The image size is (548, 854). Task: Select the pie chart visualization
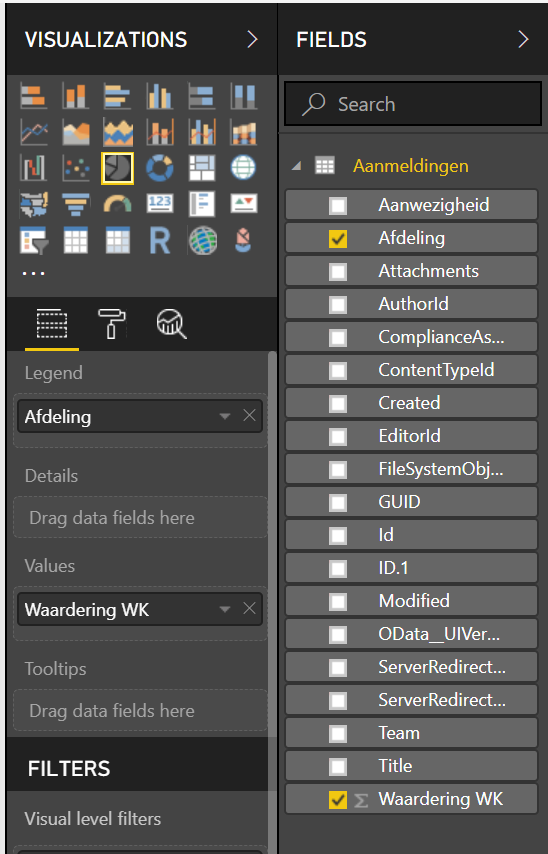tap(117, 168)
